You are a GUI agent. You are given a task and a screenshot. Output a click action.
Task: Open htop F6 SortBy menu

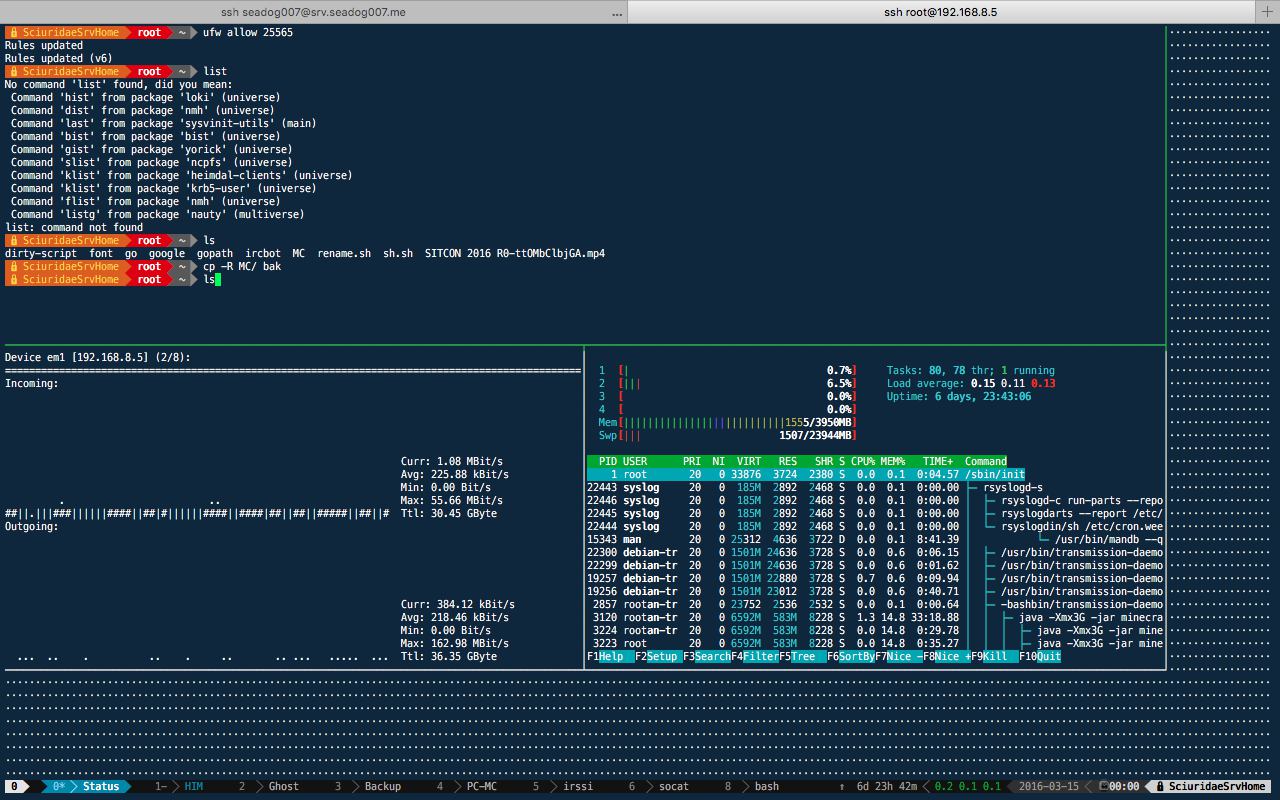pos(851,657)
